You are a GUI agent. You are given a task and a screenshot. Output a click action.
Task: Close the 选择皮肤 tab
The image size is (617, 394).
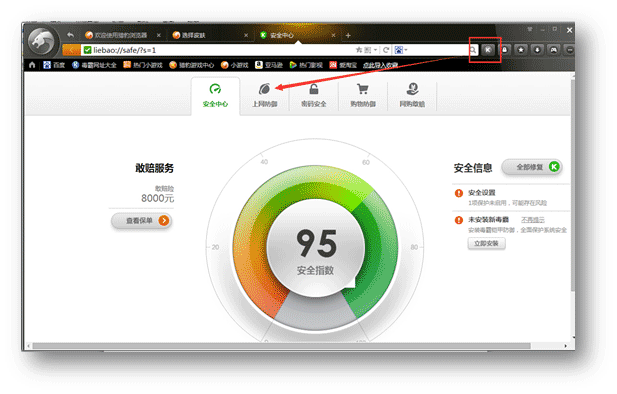(246, 35)
